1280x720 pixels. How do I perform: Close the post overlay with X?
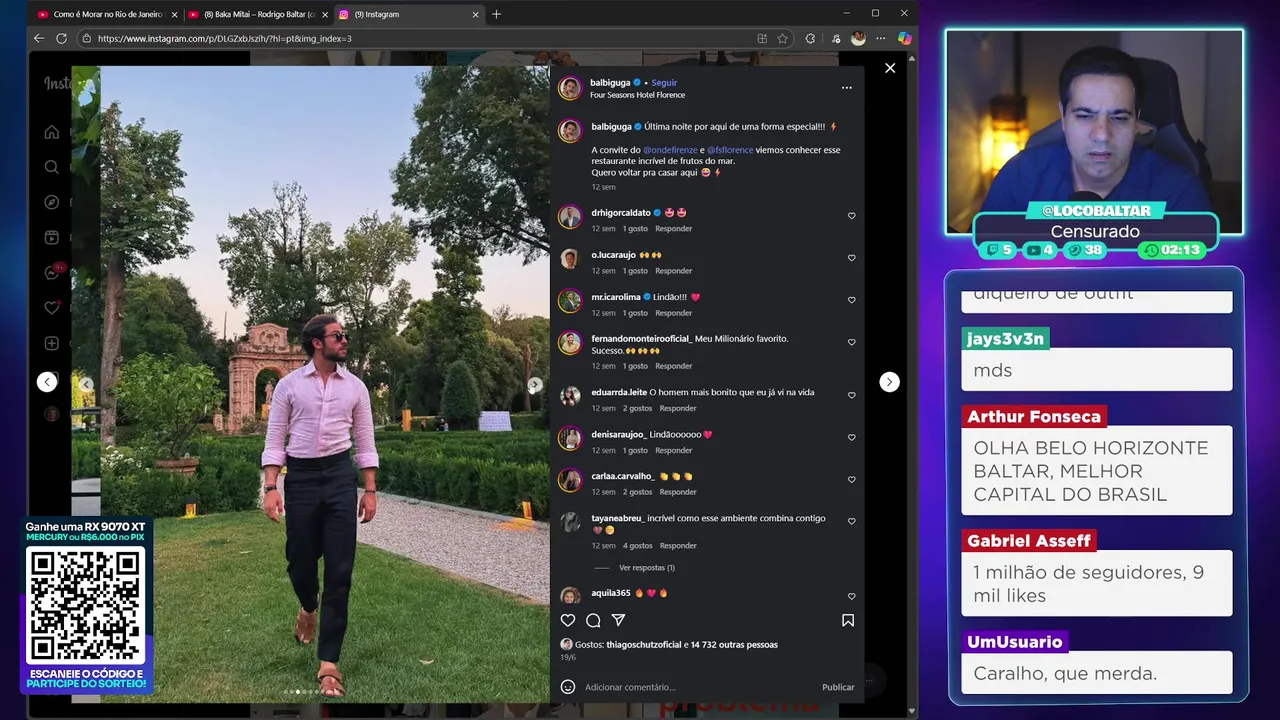(x=890, y=68)
